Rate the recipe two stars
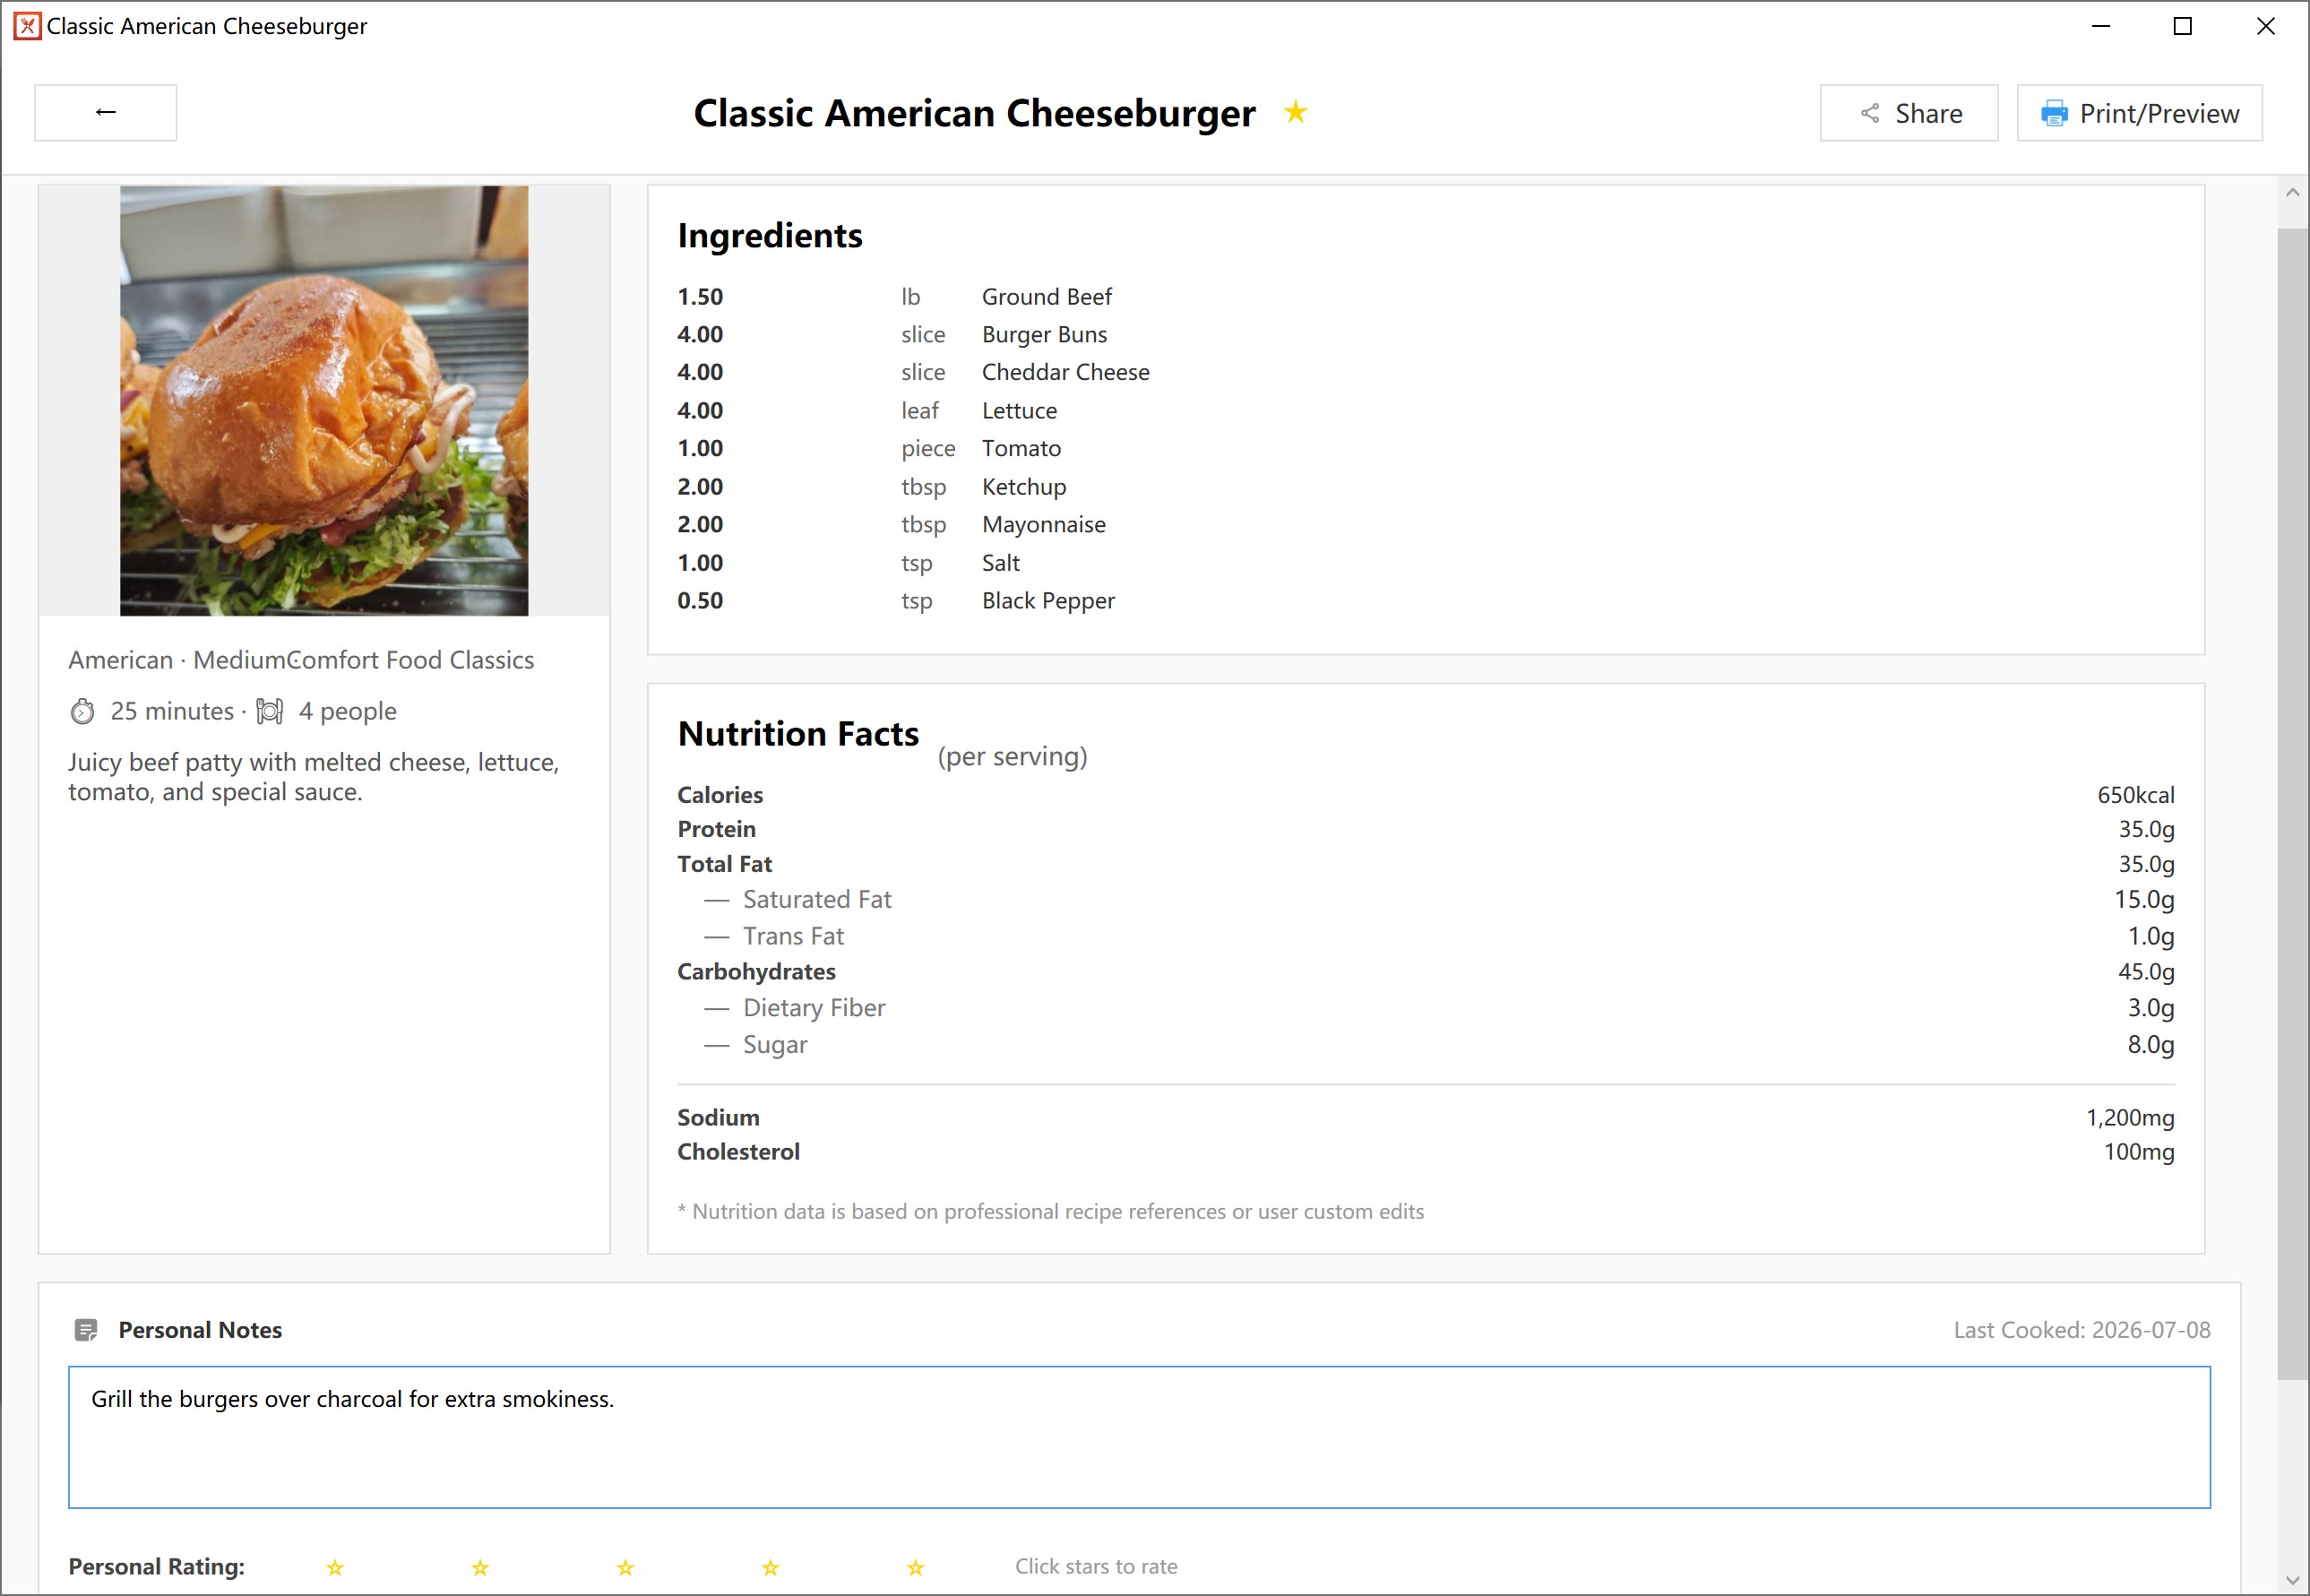 click(480, 1567)
